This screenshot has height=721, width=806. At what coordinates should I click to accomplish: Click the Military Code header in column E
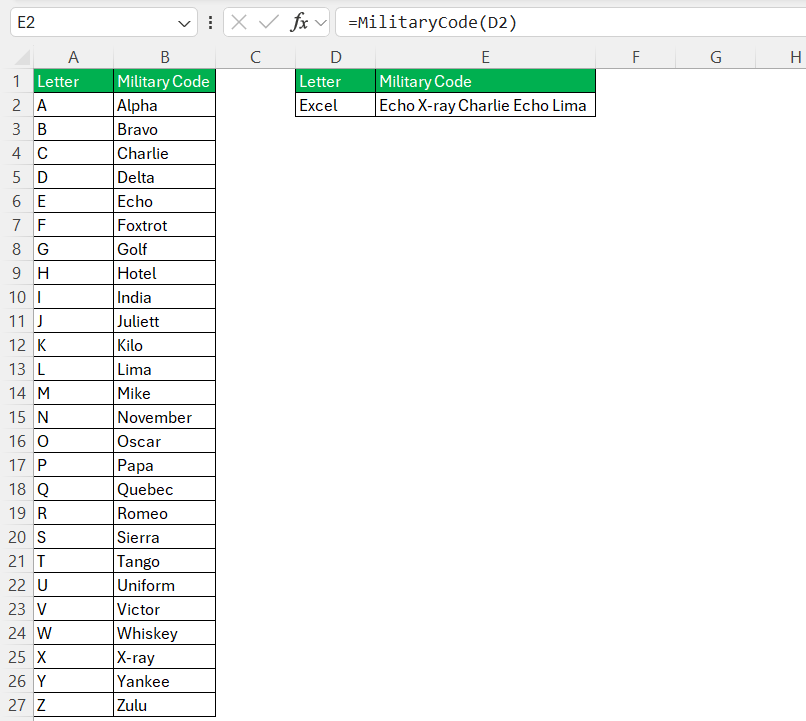[x=485, y=81]
